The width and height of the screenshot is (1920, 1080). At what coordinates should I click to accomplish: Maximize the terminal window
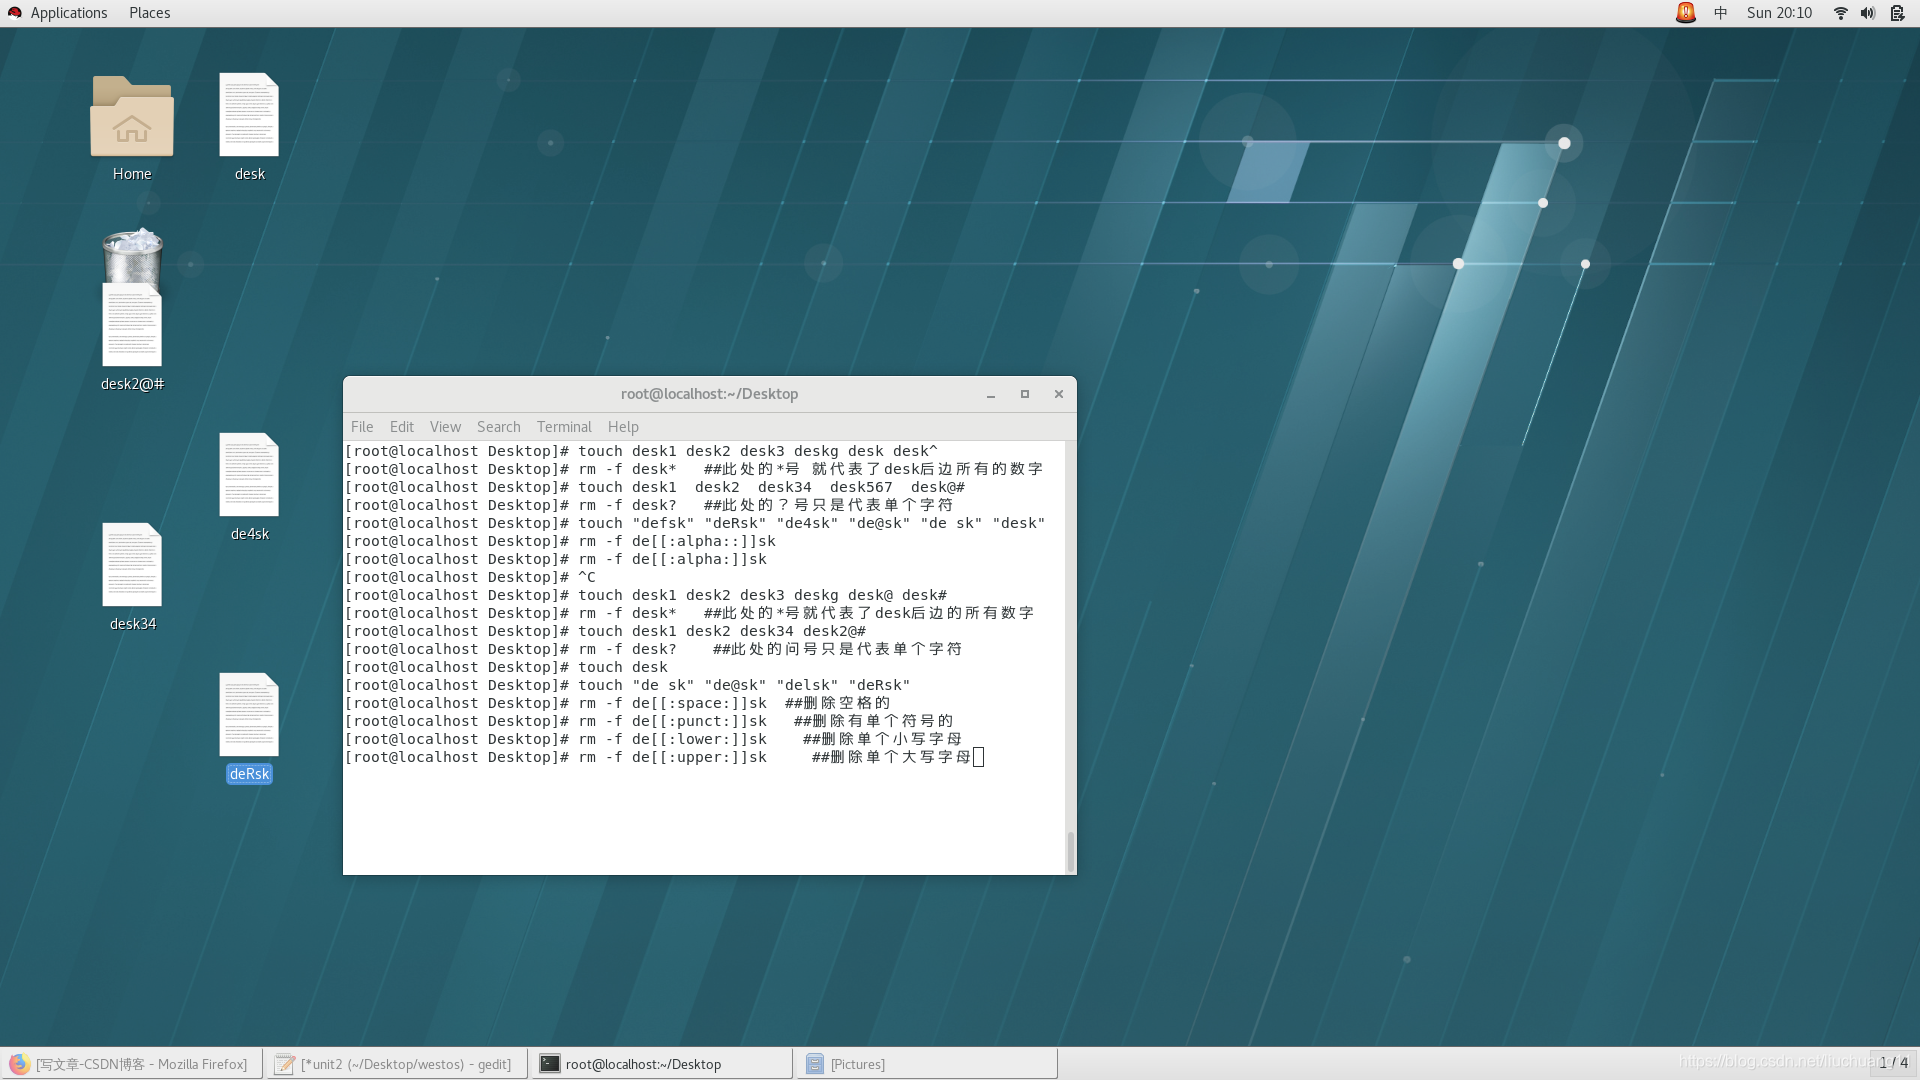click(1025, 395)
